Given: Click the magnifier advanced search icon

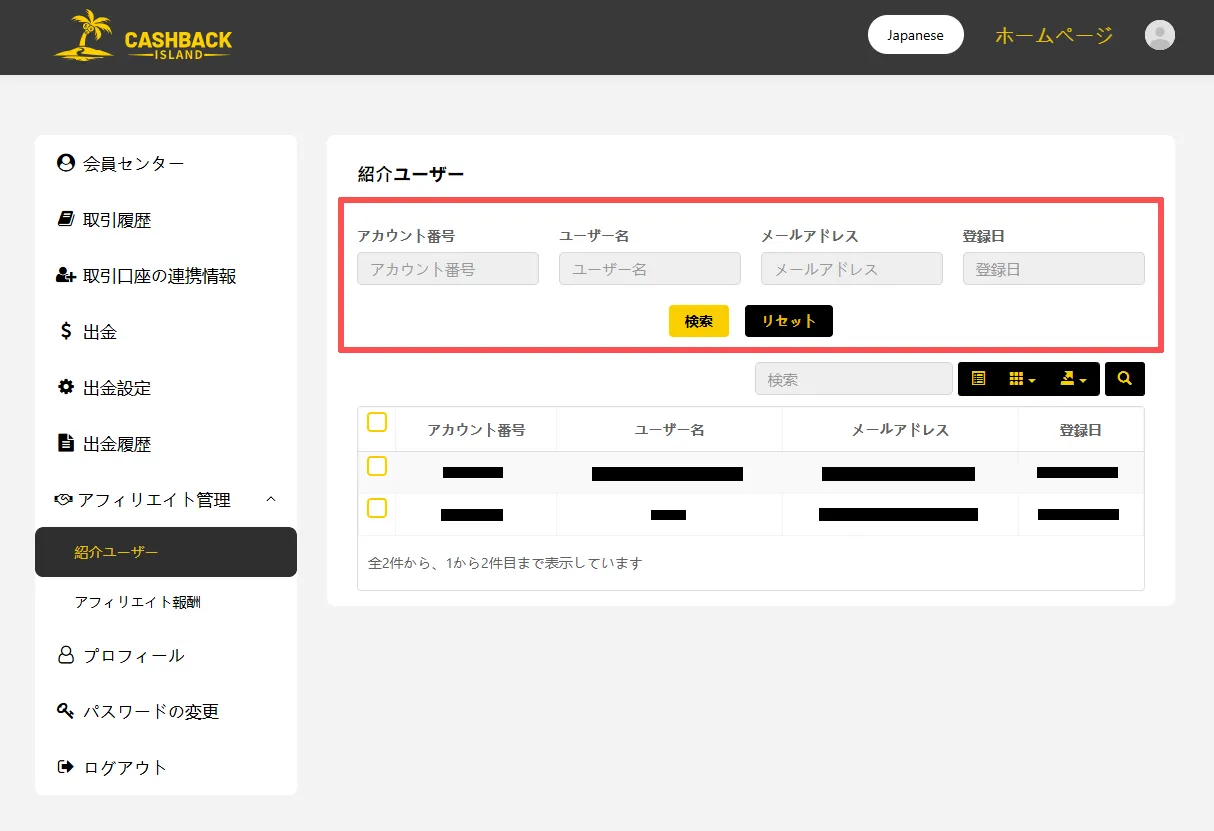Looking at the screenshot, I should (x=1124, y=379).
